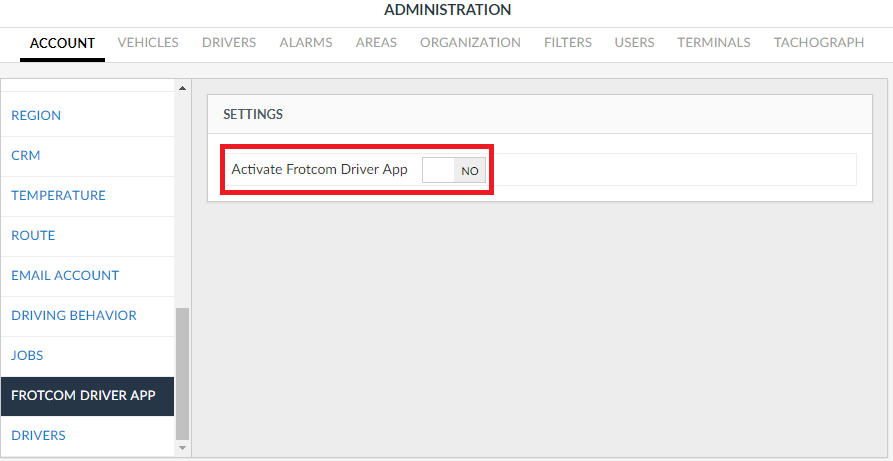893x461 pixels.
Task: Switch to the Users tab
Action: click(x=635, y=43)
